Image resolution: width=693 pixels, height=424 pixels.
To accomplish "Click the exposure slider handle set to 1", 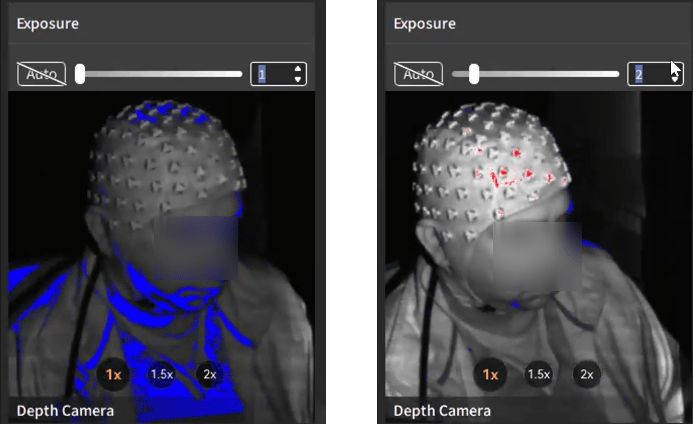I will 80,73.
